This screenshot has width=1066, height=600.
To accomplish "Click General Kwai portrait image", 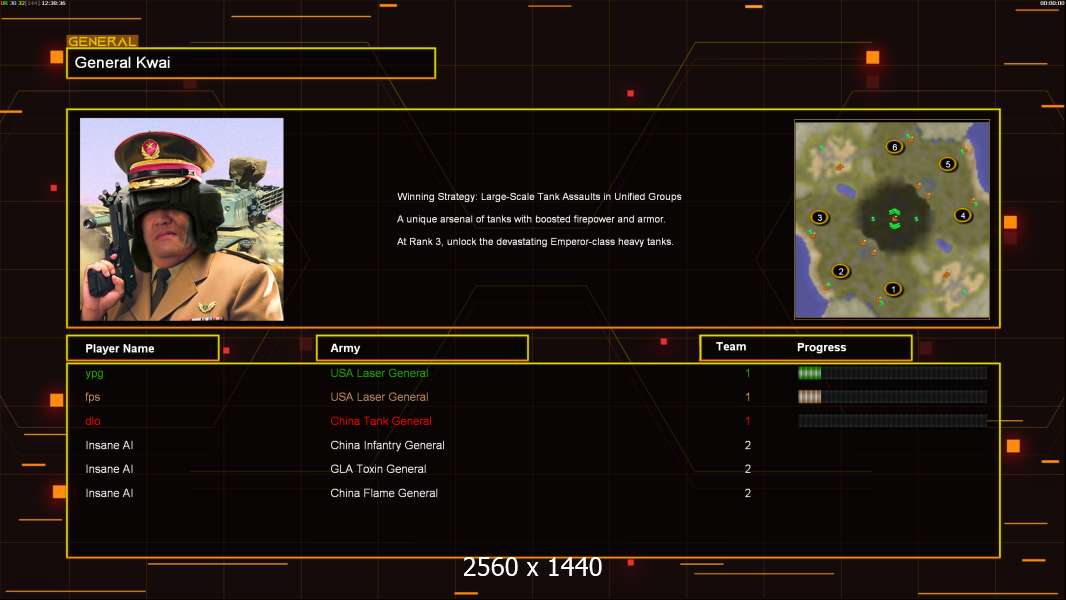I will click(182, 219).
